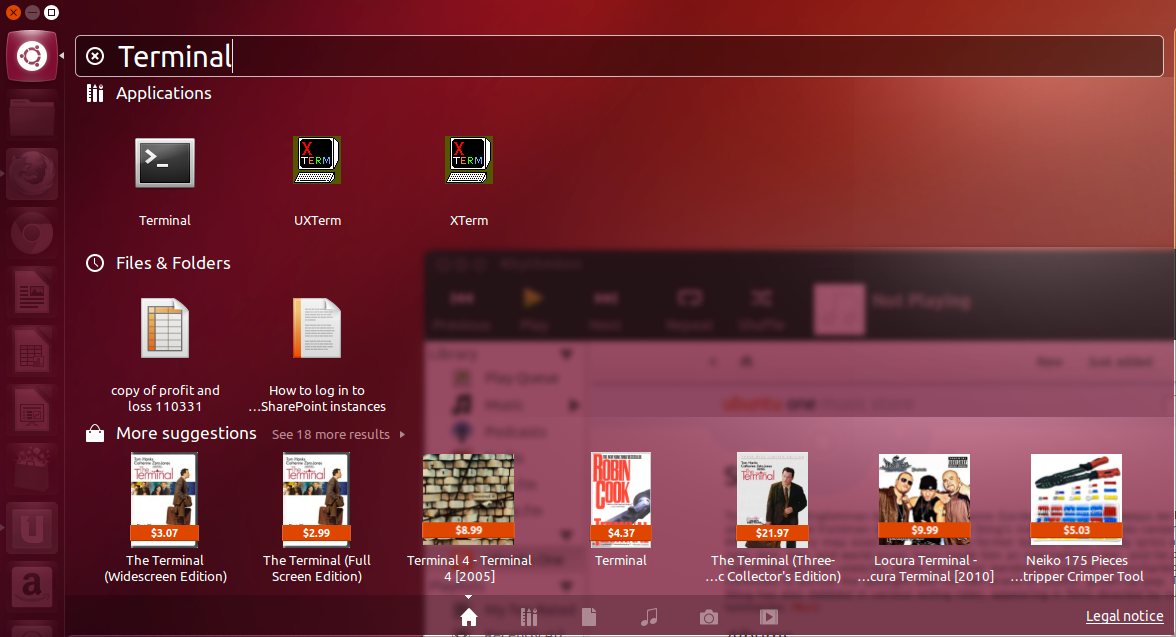Open Chrome browser from the launcher
The width and height of the screenshot is (1176, 637).
[x=32, y=233]
